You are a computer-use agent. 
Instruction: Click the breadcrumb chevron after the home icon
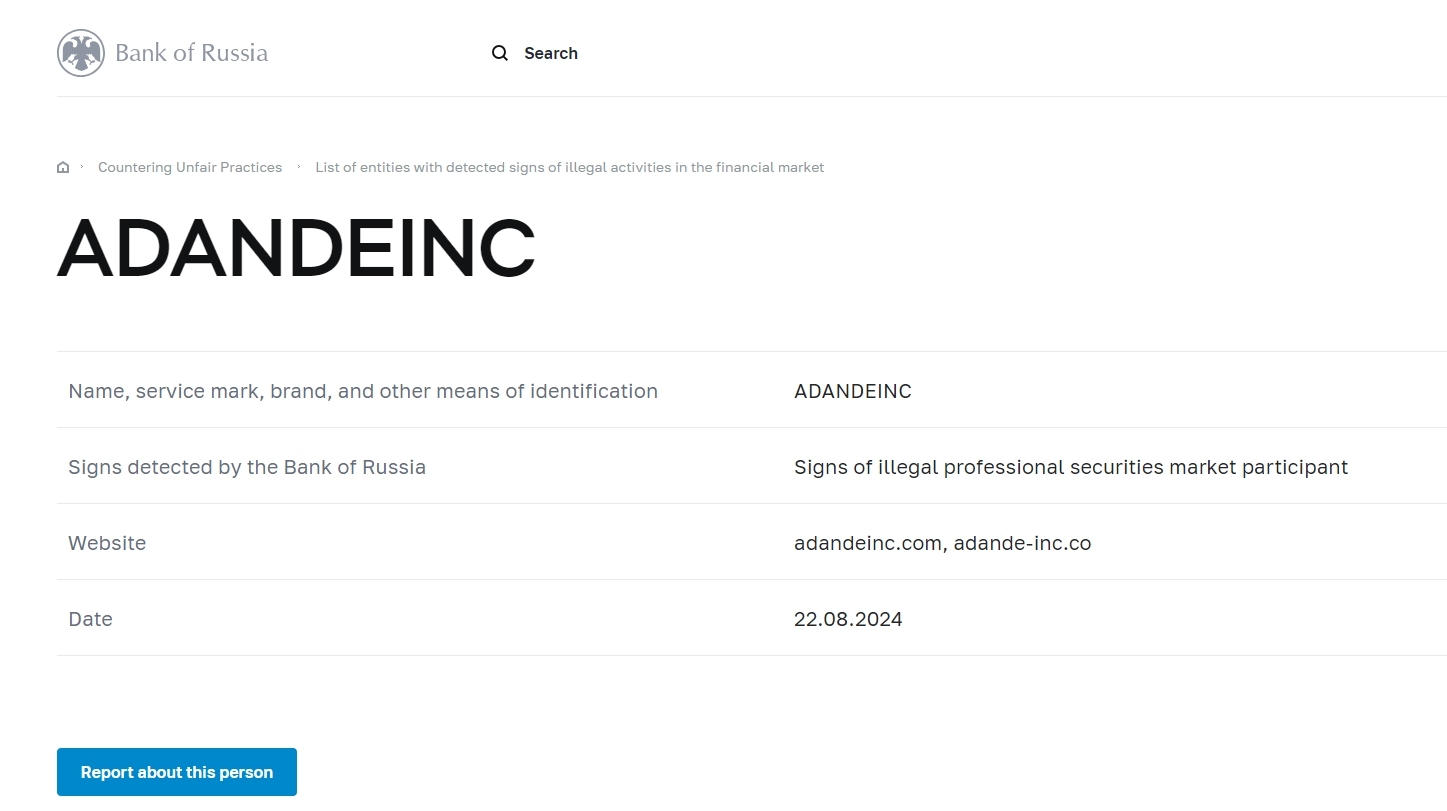pyautogui.click(x=82, y=167)
